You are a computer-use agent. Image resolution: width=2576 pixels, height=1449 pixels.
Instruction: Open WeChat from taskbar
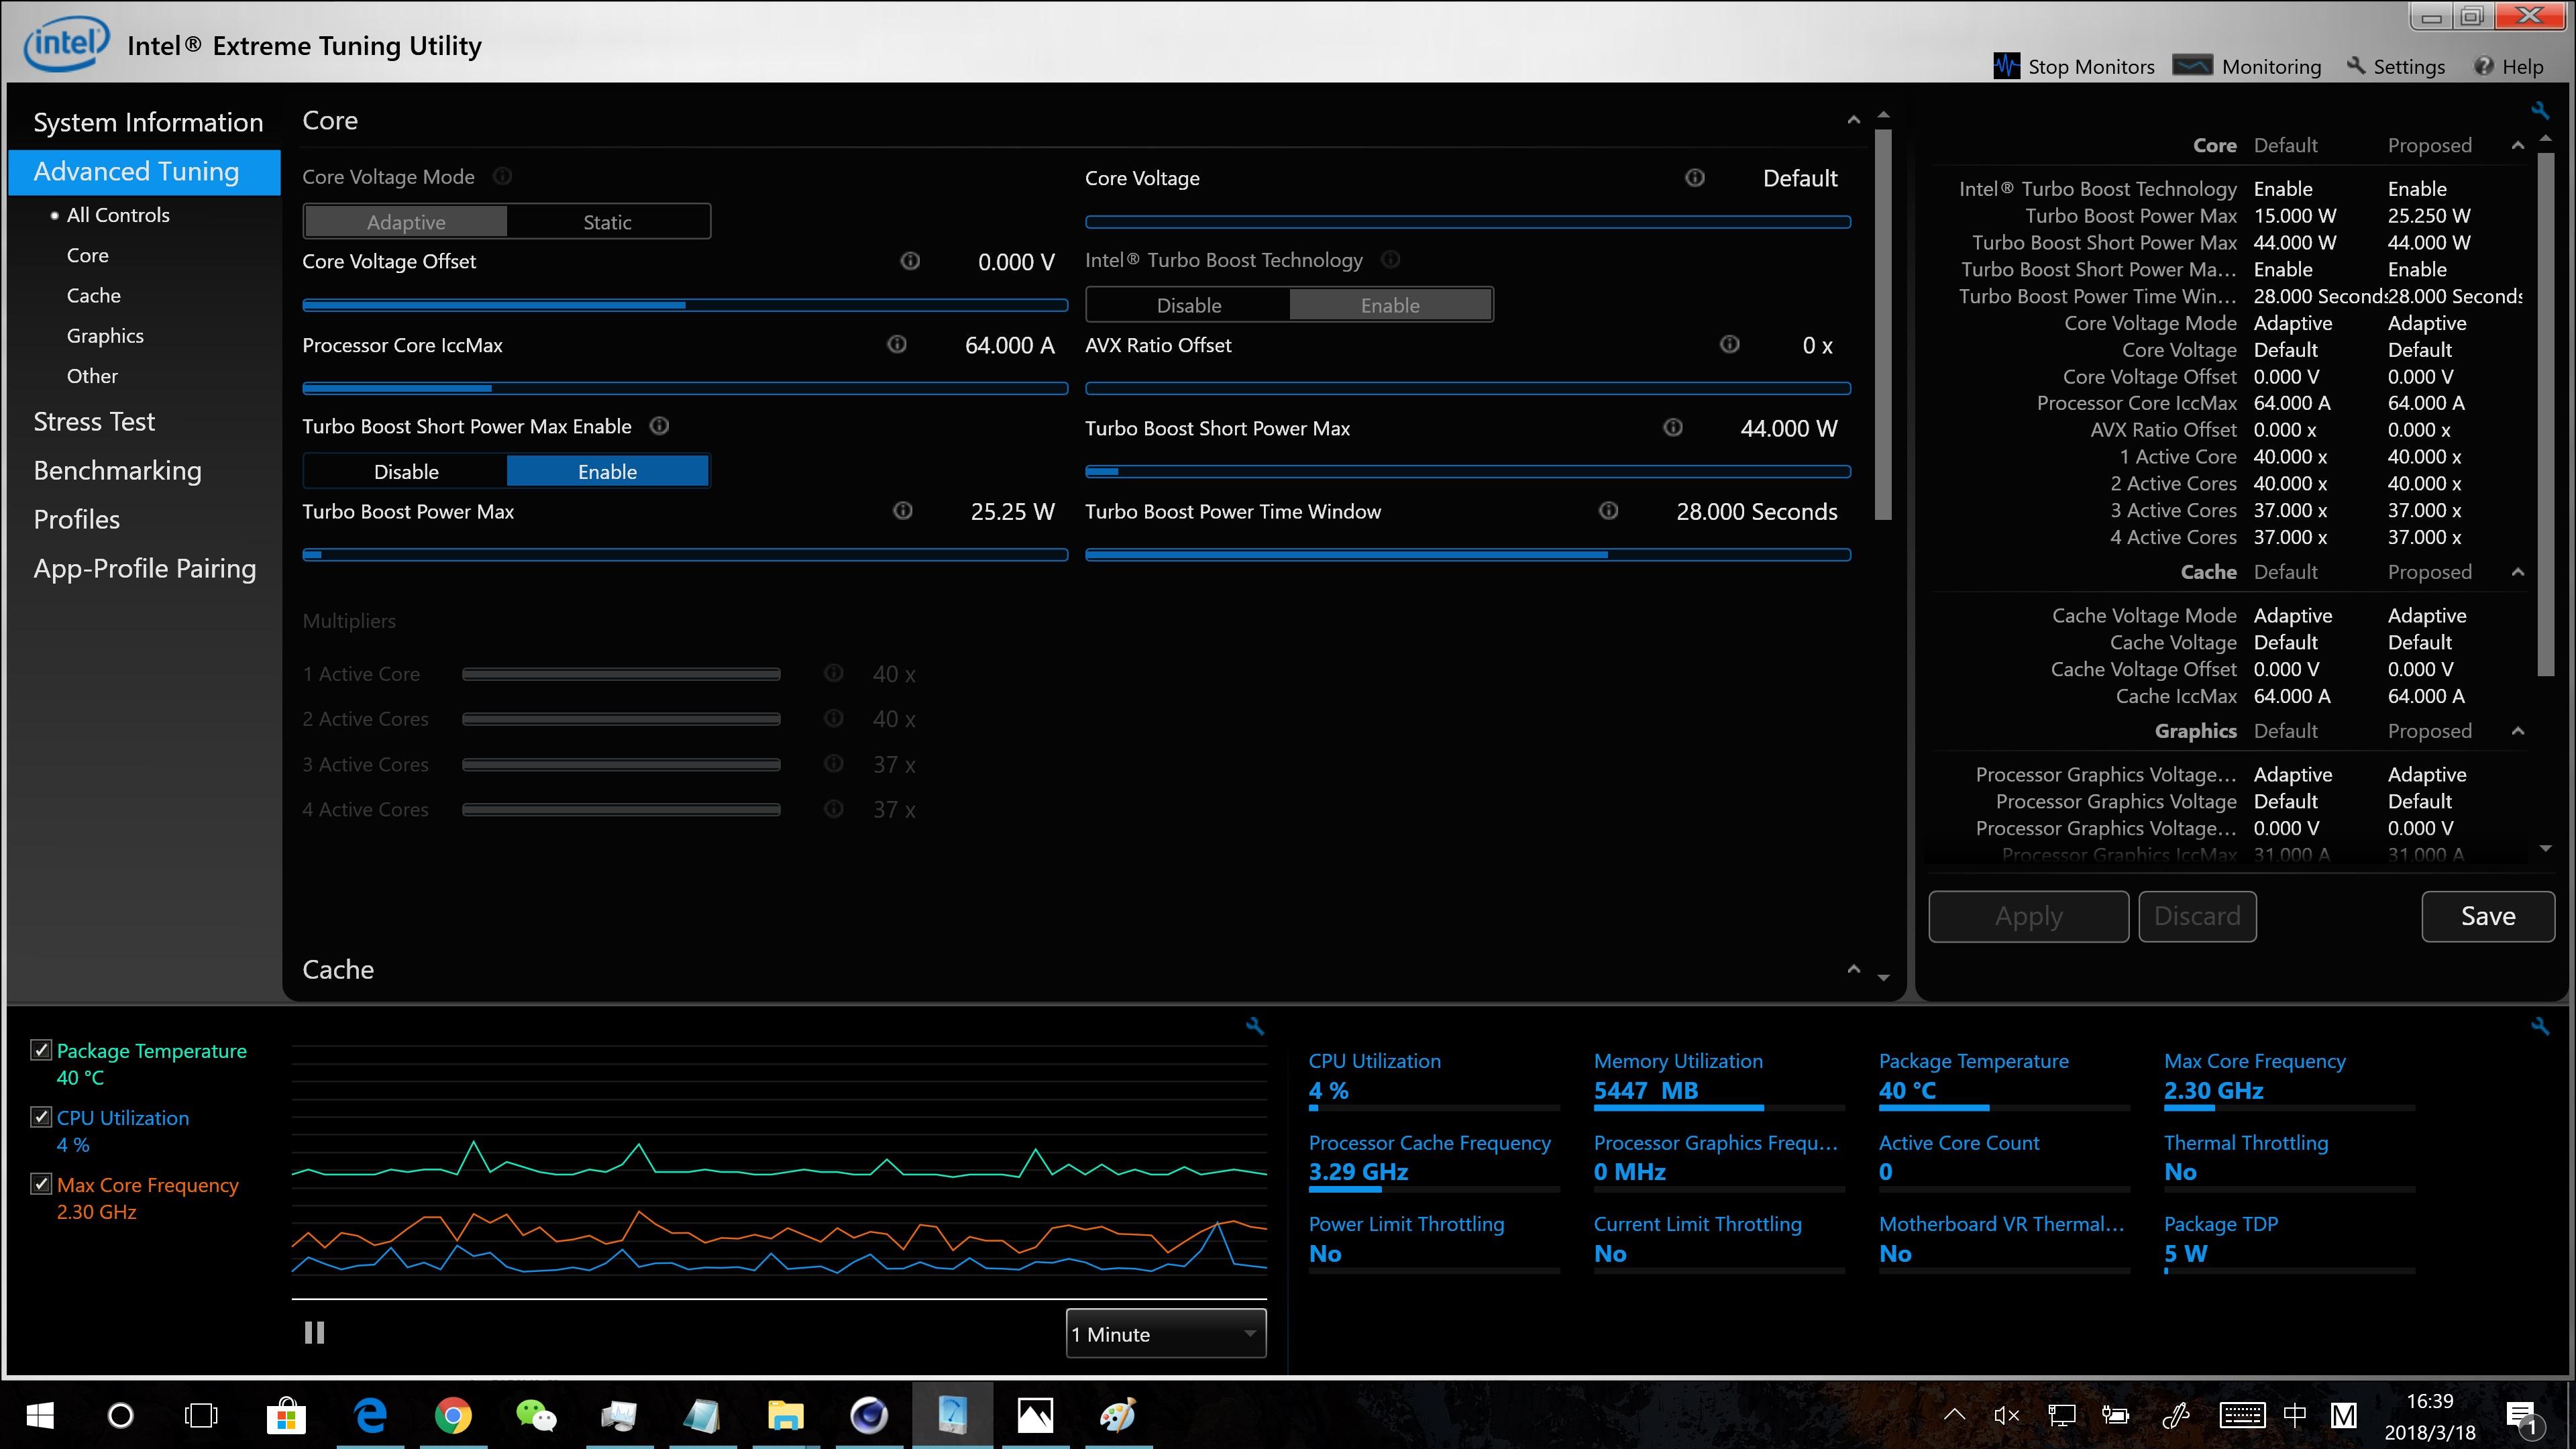[536, 1415]
